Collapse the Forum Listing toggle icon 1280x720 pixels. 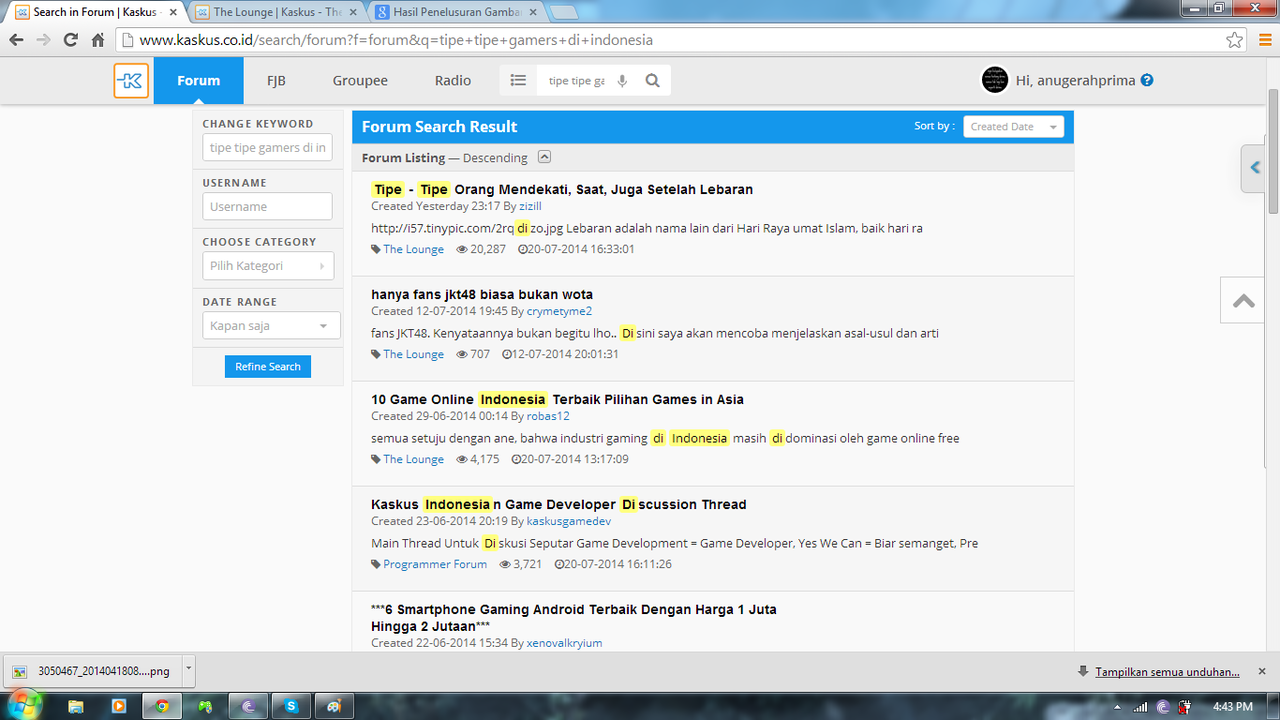[x=544, y=157]
